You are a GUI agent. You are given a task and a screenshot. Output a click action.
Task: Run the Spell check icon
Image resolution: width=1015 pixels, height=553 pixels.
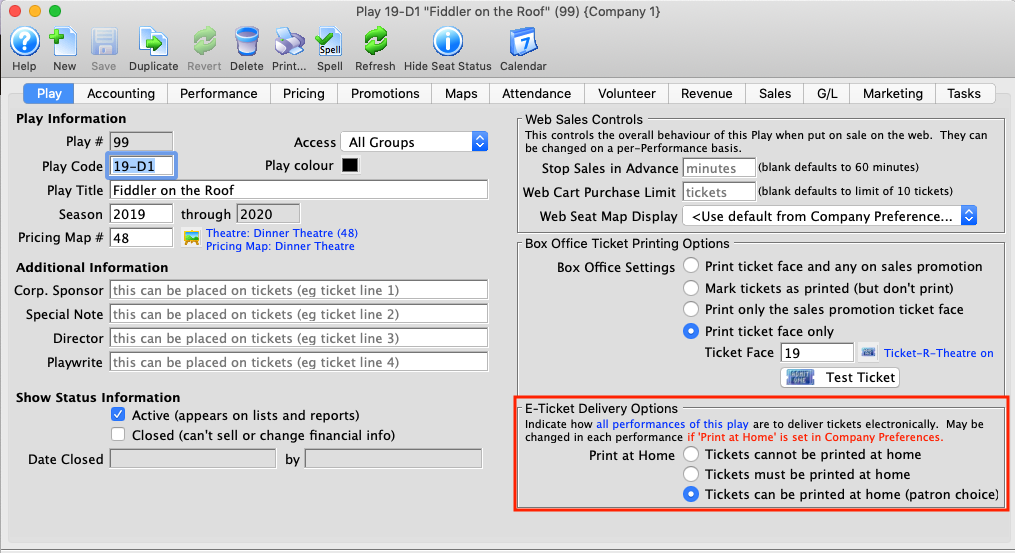pos(329,42)
